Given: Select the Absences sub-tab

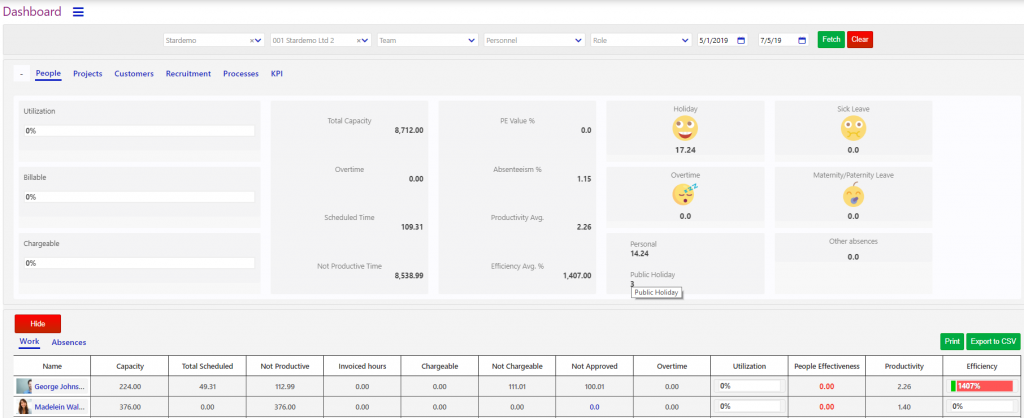Looking at the screenshot, I should click(x=69, y=342).
